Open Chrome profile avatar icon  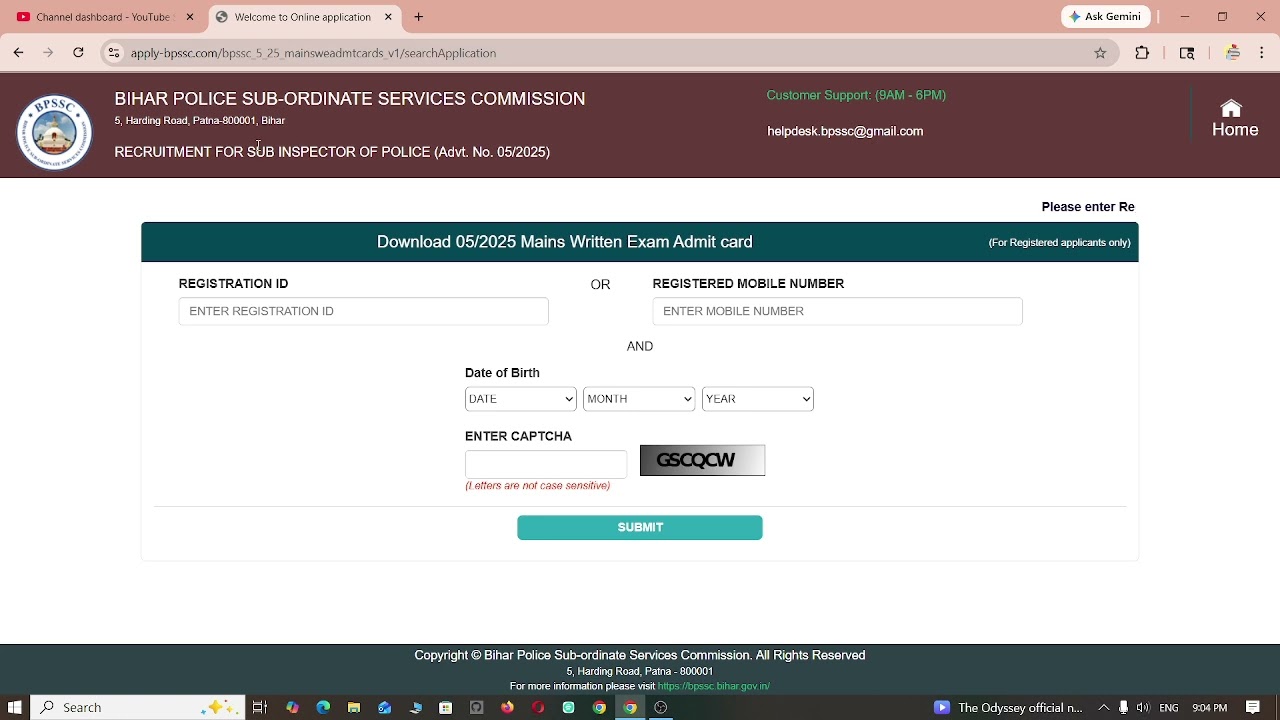coord(1232,53)
